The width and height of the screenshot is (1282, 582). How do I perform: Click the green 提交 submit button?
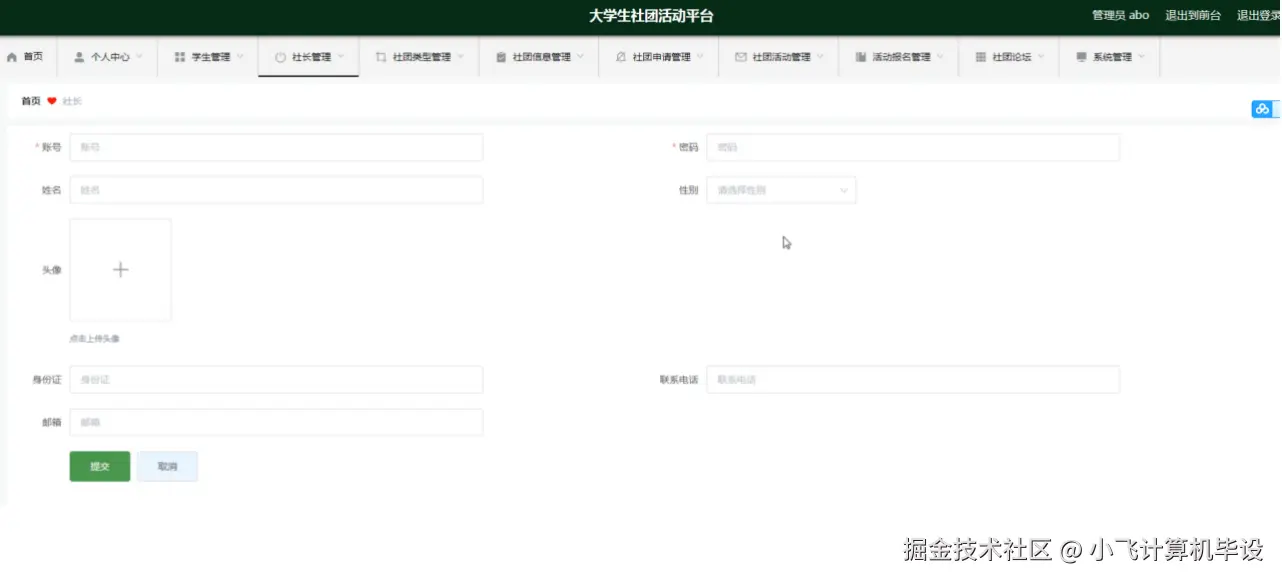point(100,467)
